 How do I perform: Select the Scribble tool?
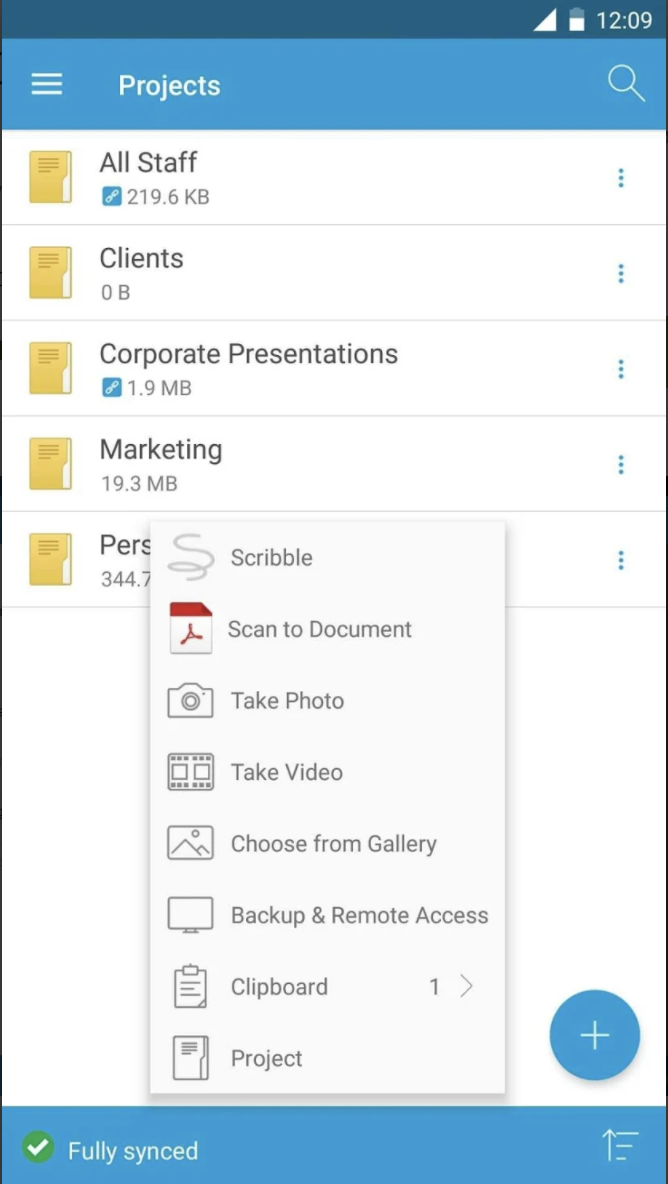[x=190, y=557]
